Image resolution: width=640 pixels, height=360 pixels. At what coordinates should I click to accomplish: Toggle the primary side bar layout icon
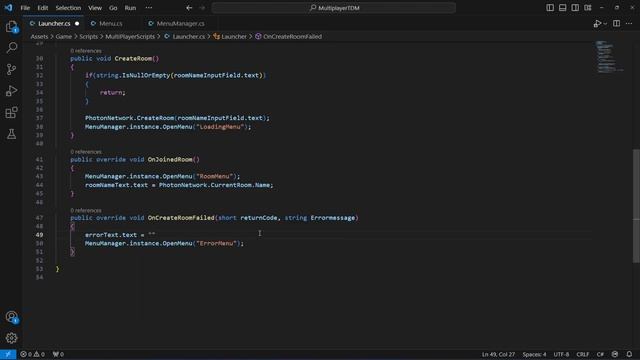pos(550,8)
